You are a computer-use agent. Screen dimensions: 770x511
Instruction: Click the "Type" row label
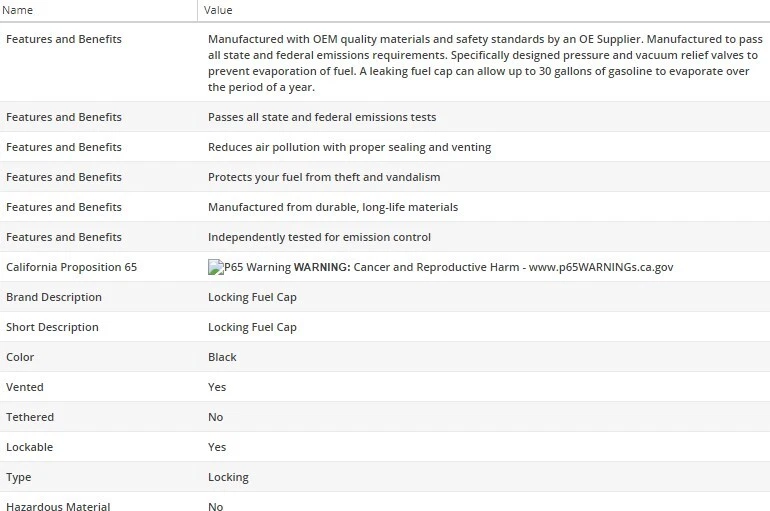[19, 477]
